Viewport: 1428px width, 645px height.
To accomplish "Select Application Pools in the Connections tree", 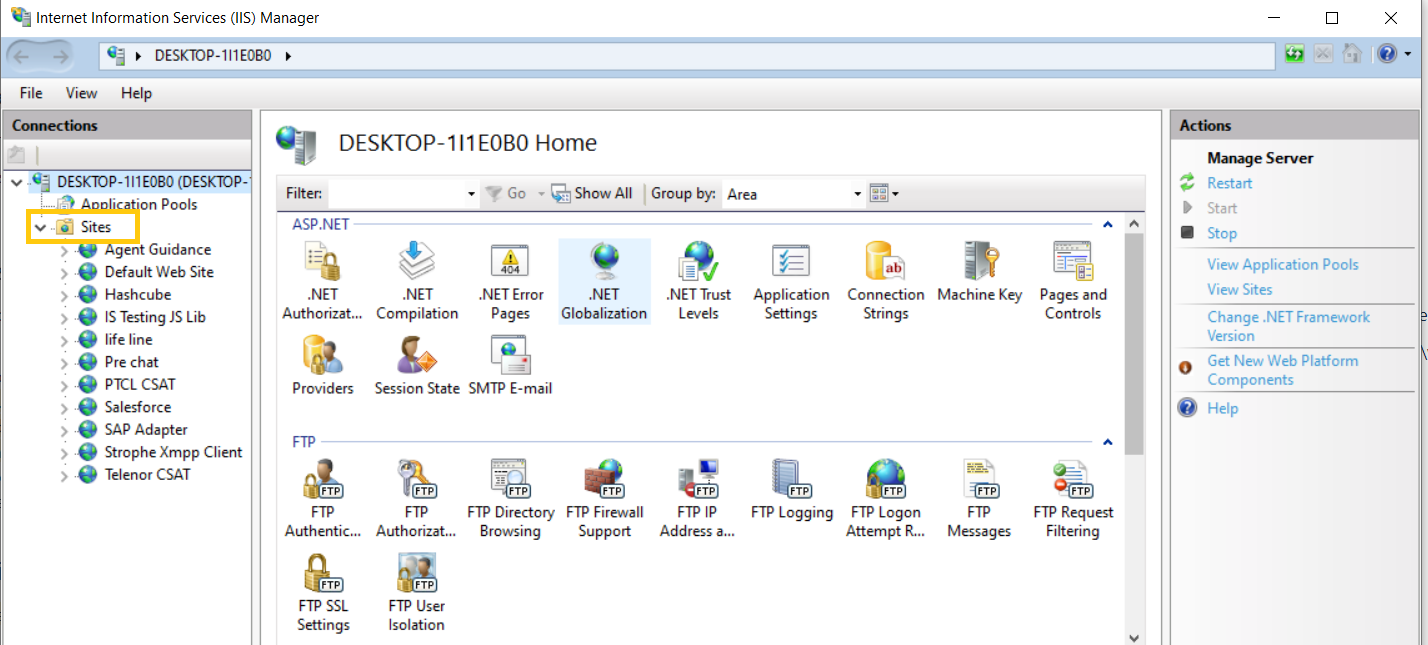I will (139, 204).
